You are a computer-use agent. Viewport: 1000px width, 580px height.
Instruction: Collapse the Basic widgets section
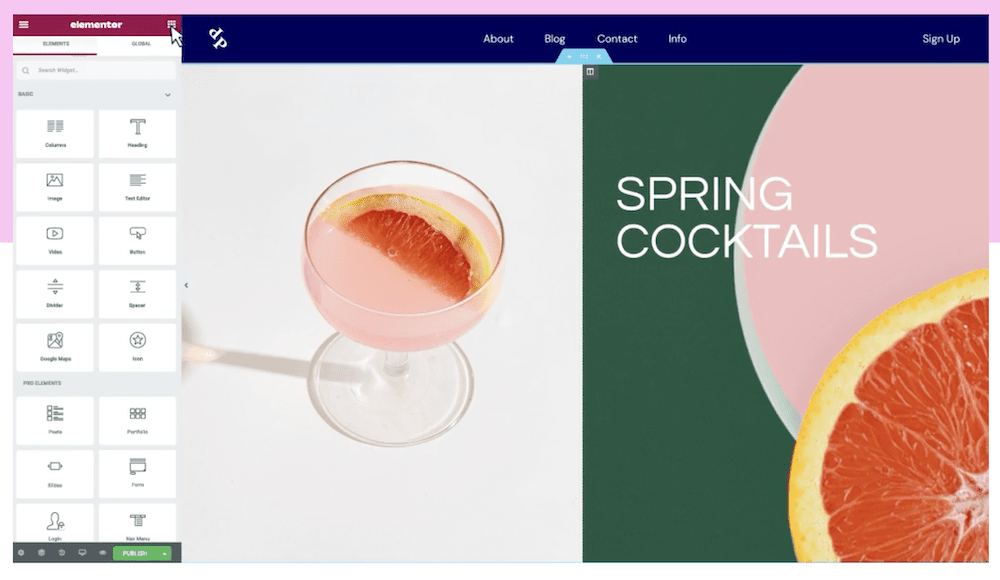click(168, 94)
